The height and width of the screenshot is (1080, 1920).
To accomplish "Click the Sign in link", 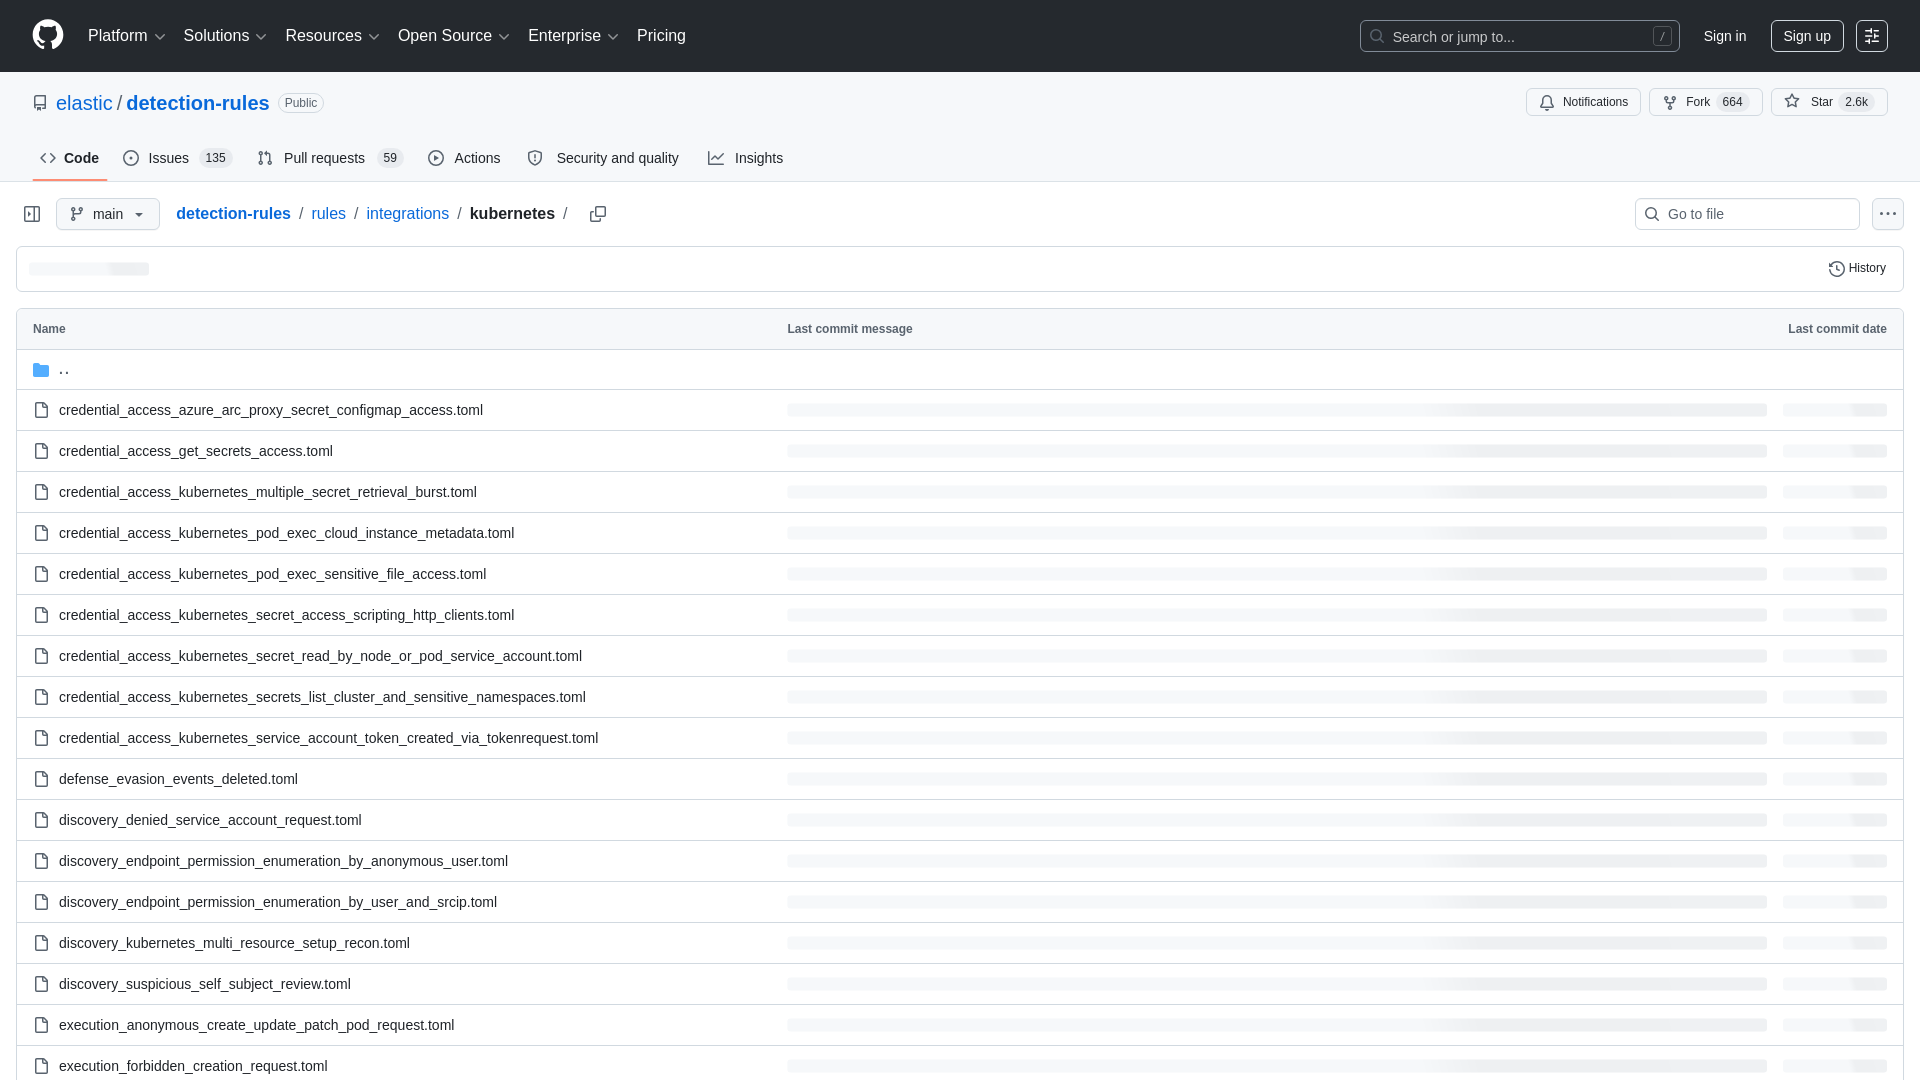I will (1725, 36).
